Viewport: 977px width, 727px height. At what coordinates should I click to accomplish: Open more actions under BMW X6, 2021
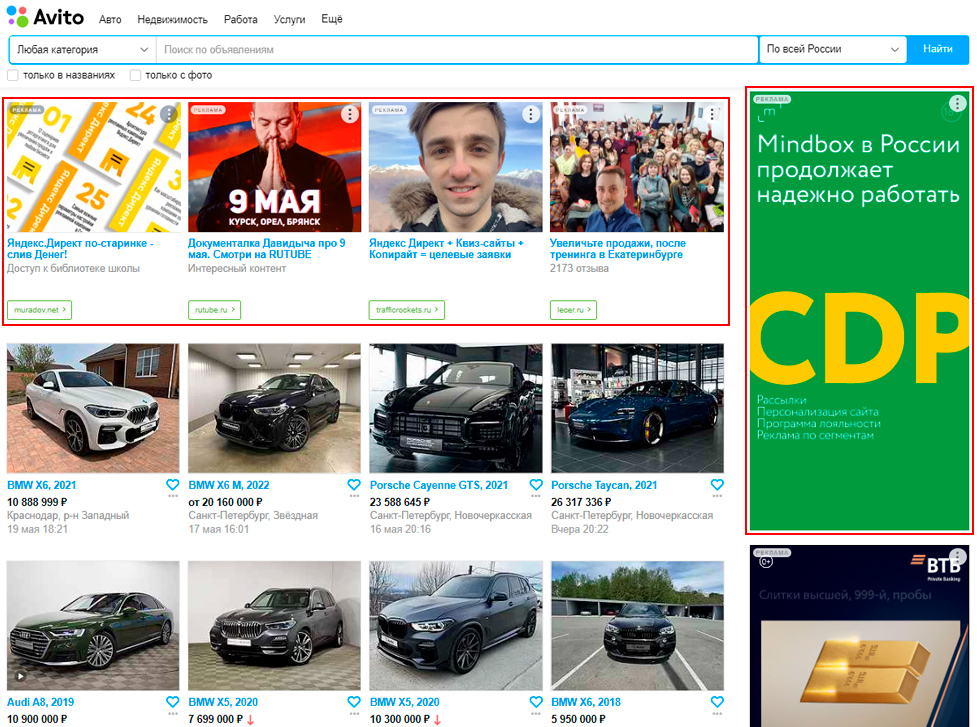173,497
